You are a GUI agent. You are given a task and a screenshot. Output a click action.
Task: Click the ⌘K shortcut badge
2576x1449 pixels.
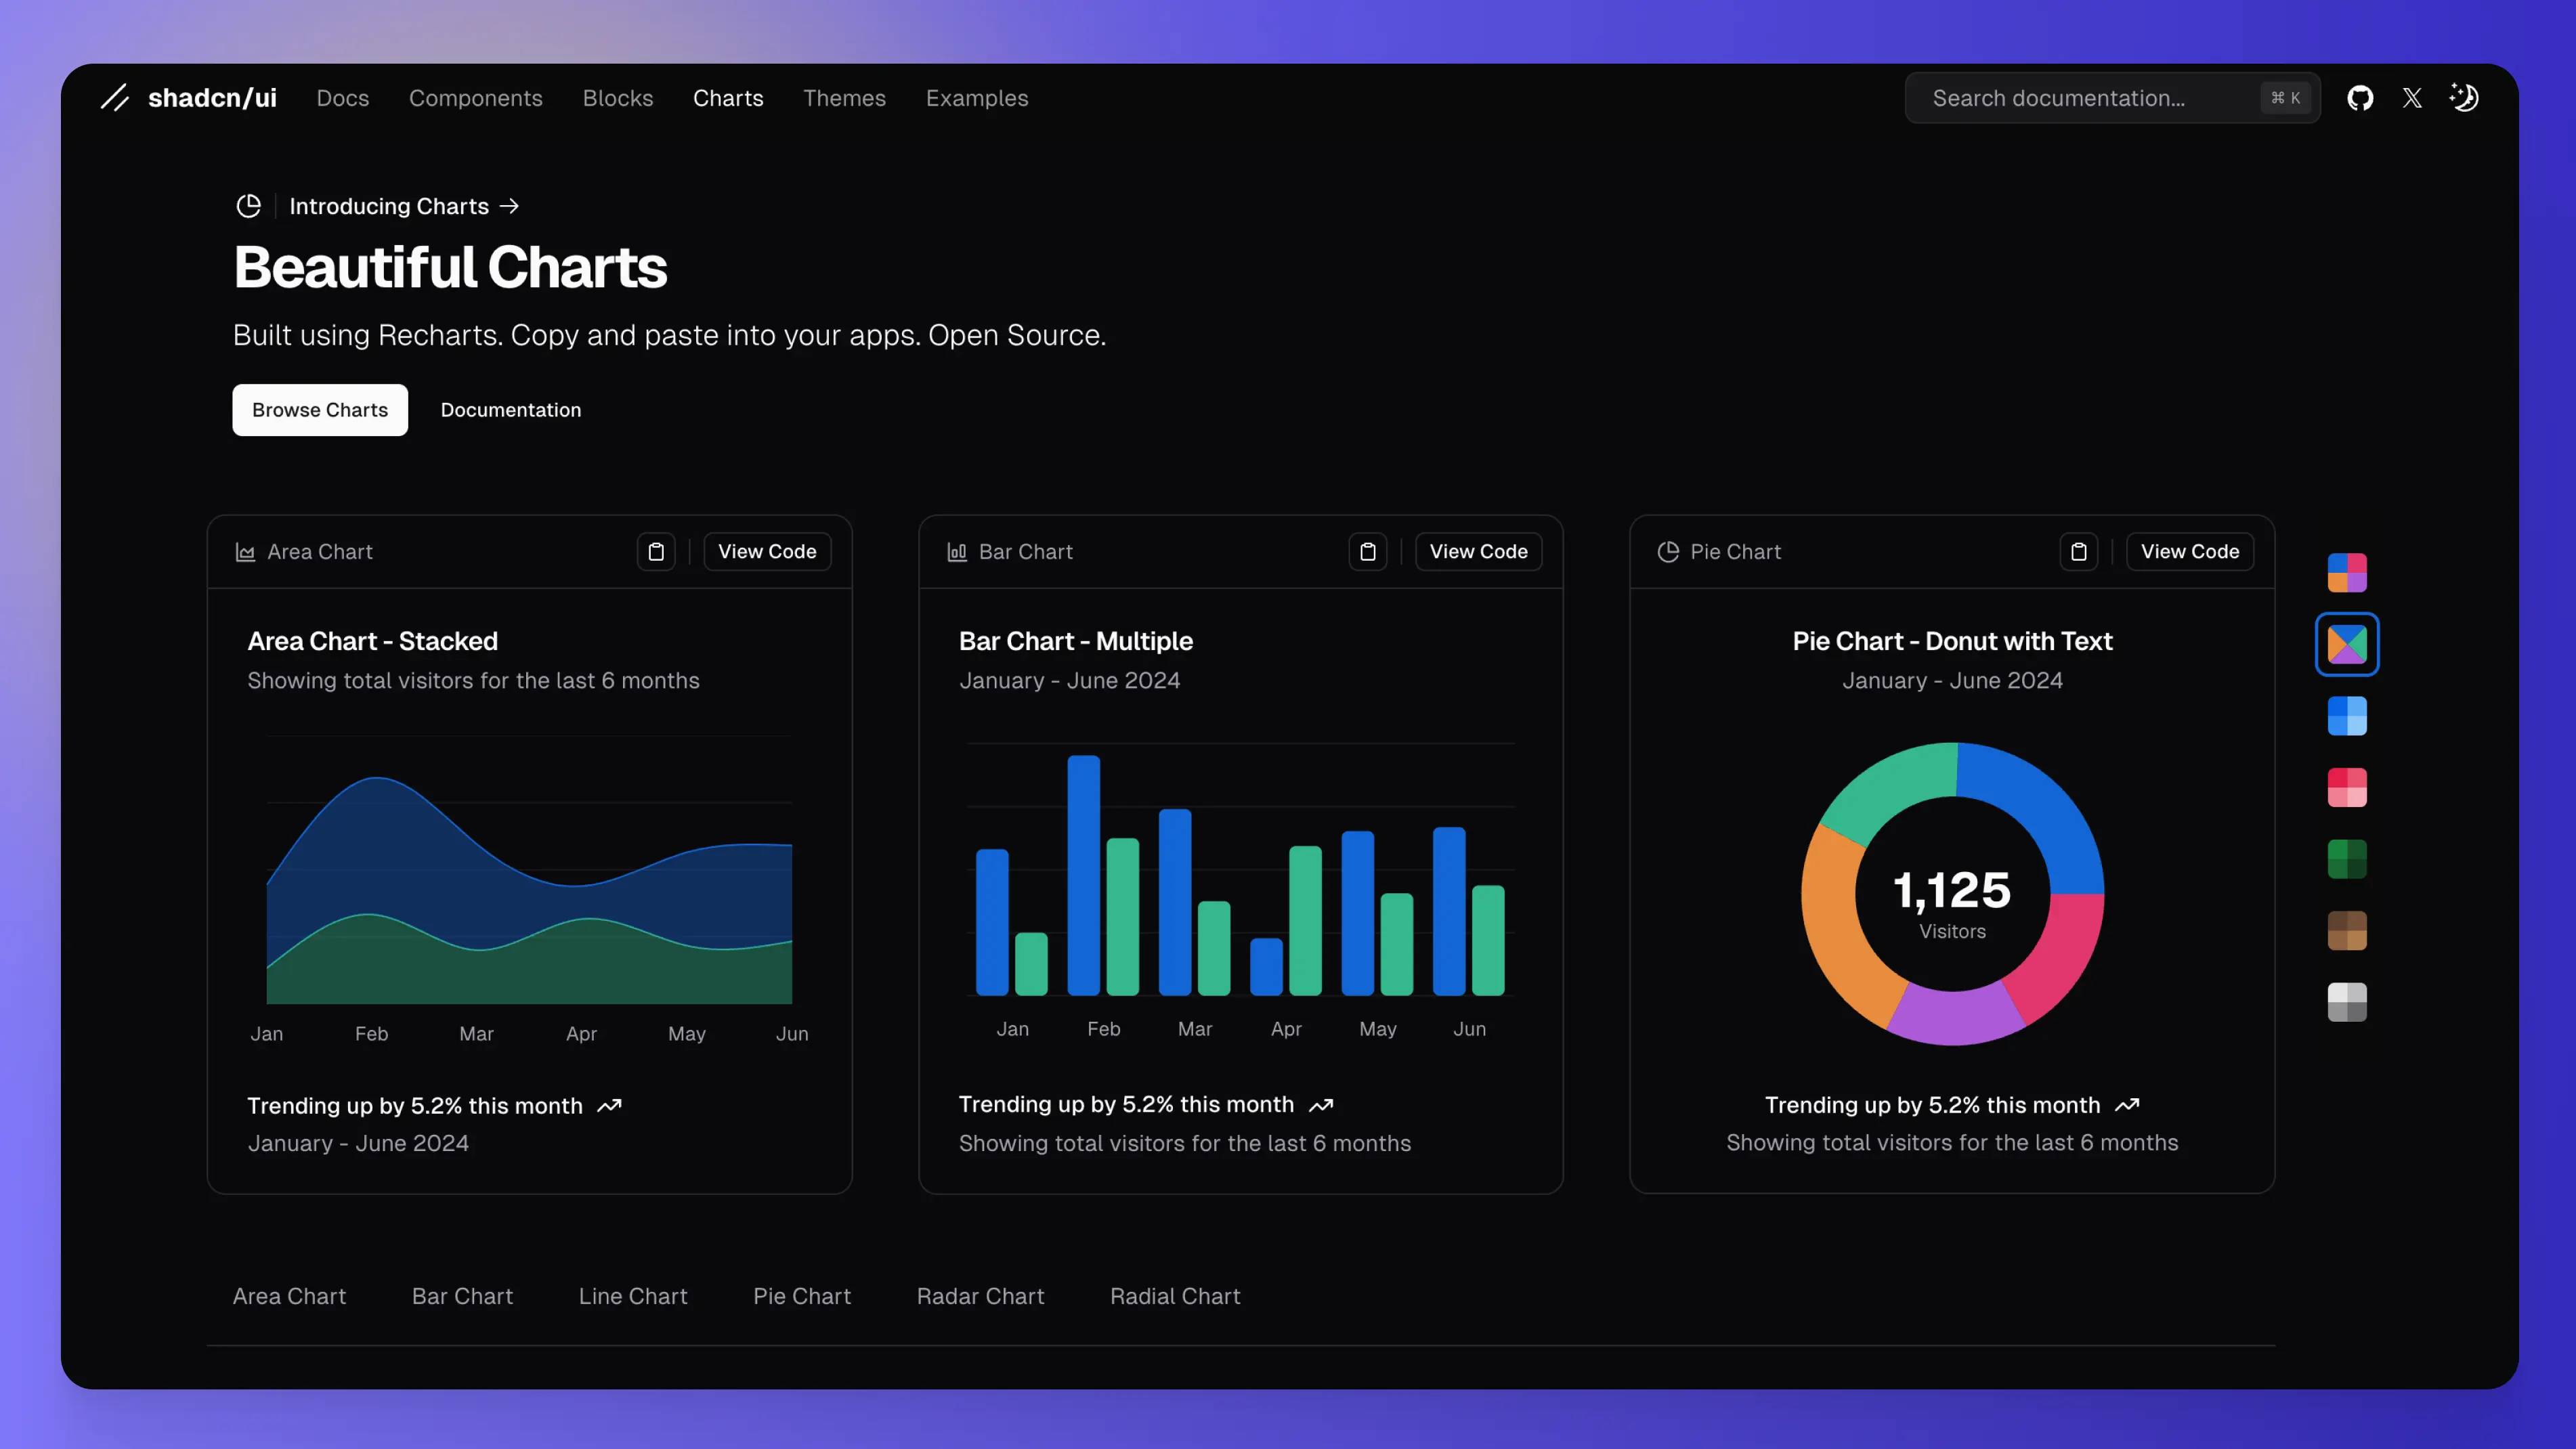tap(2286, 98)
